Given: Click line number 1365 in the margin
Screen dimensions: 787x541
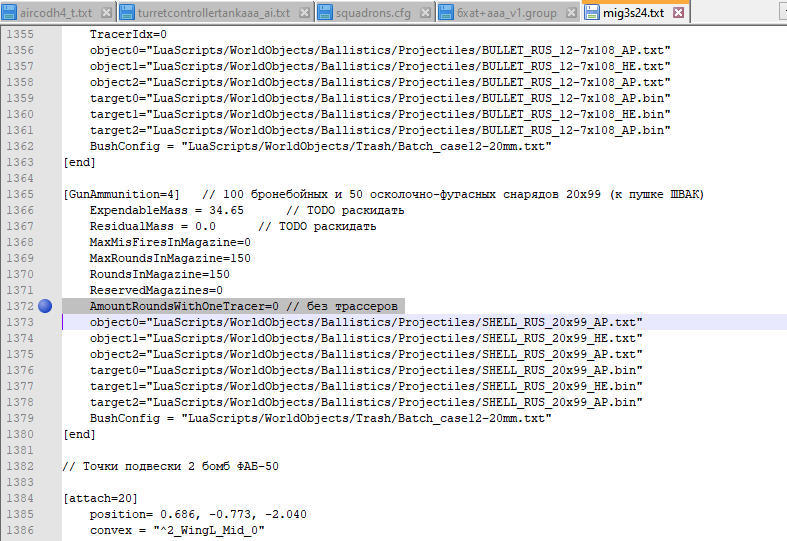Looking at the screenshot, I should [20, 194].
